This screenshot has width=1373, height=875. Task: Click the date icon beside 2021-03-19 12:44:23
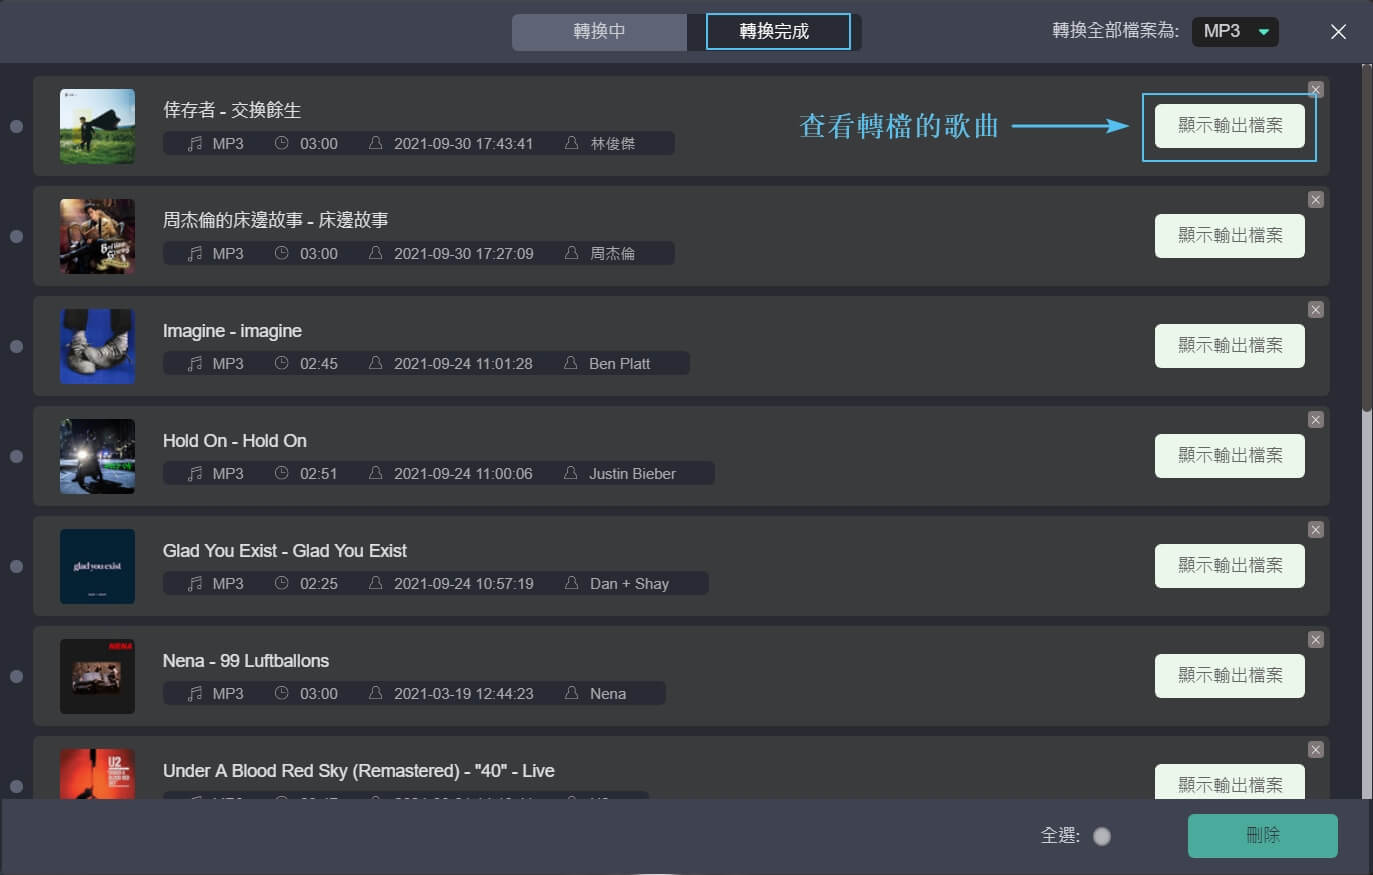pos(376,693)
